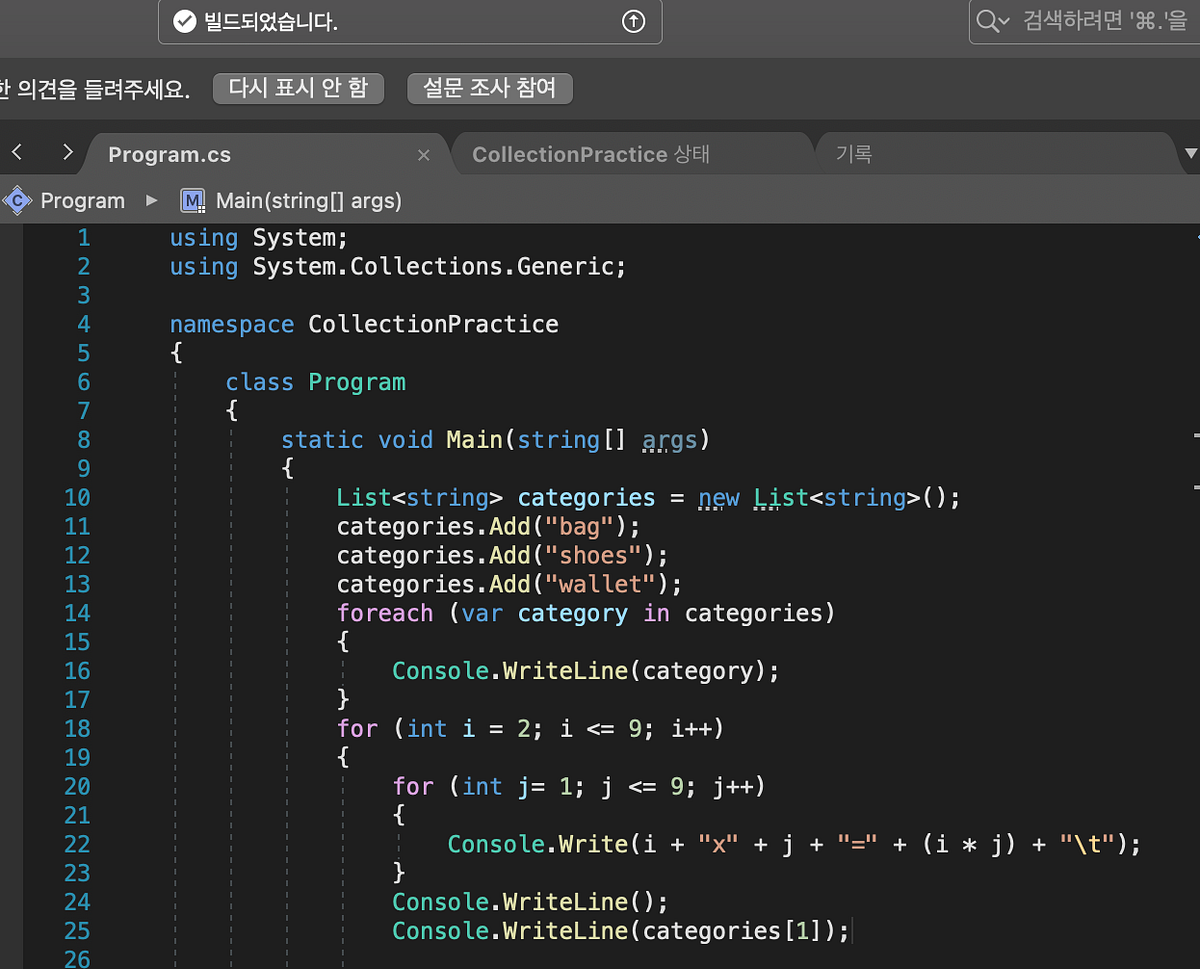Click the build success checkmark icon
The height and width of the screenshot is (969, 1200).
click(184, 21)
